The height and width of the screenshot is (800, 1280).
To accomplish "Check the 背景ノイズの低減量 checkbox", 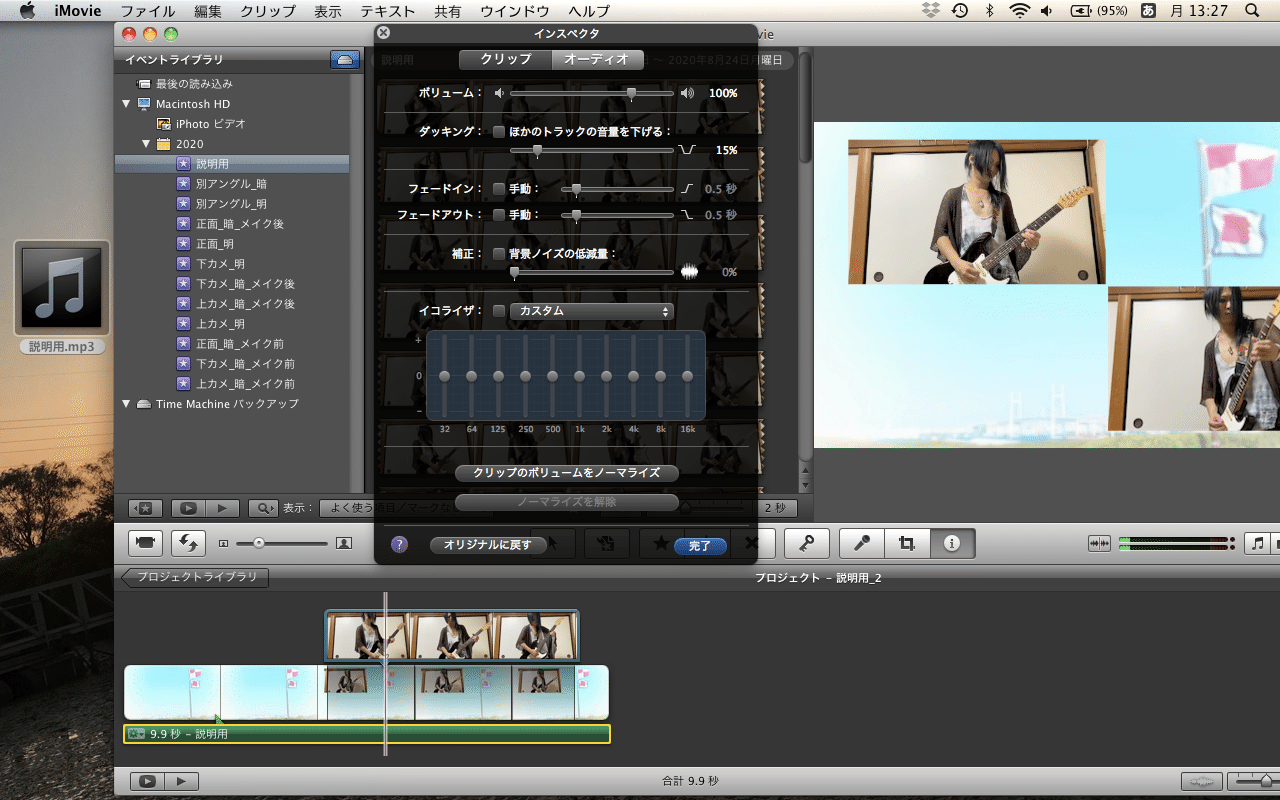I will (x=499, y=254).
